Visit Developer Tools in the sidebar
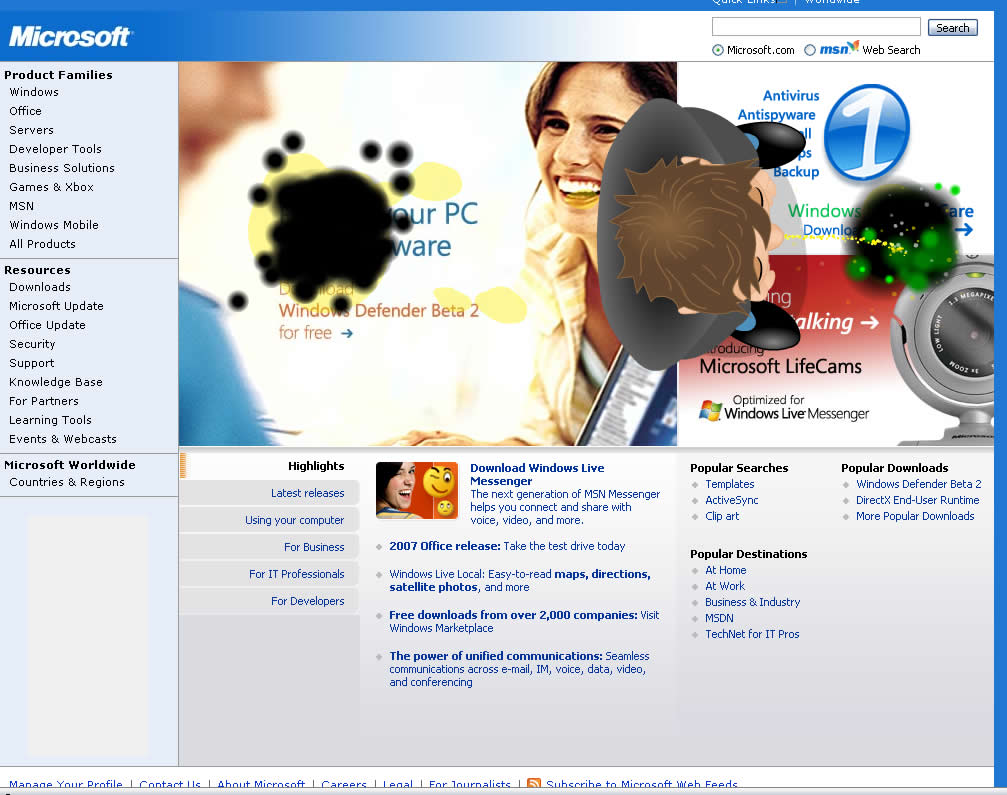The height and width of the screenshot is (795, 1007). [x=55, y=149]
